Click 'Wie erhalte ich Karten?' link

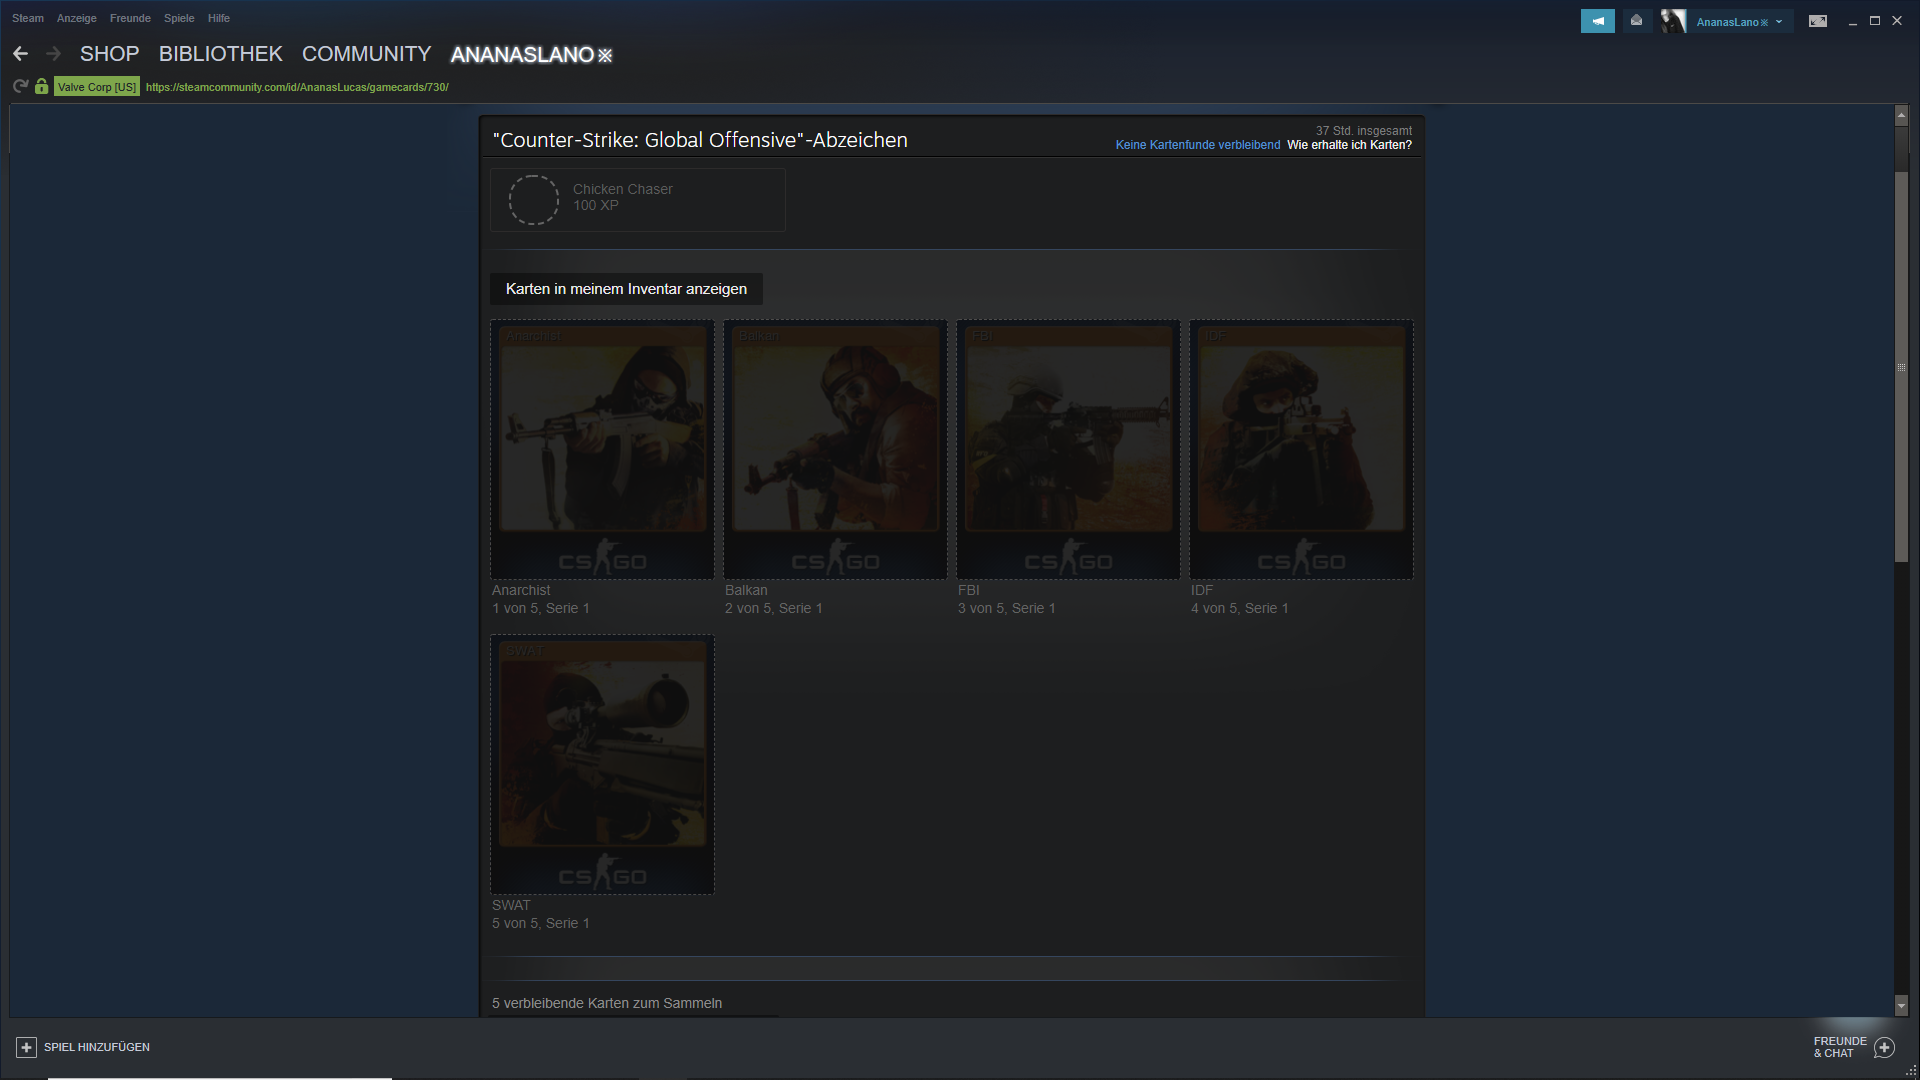[x=1349, y=145]
